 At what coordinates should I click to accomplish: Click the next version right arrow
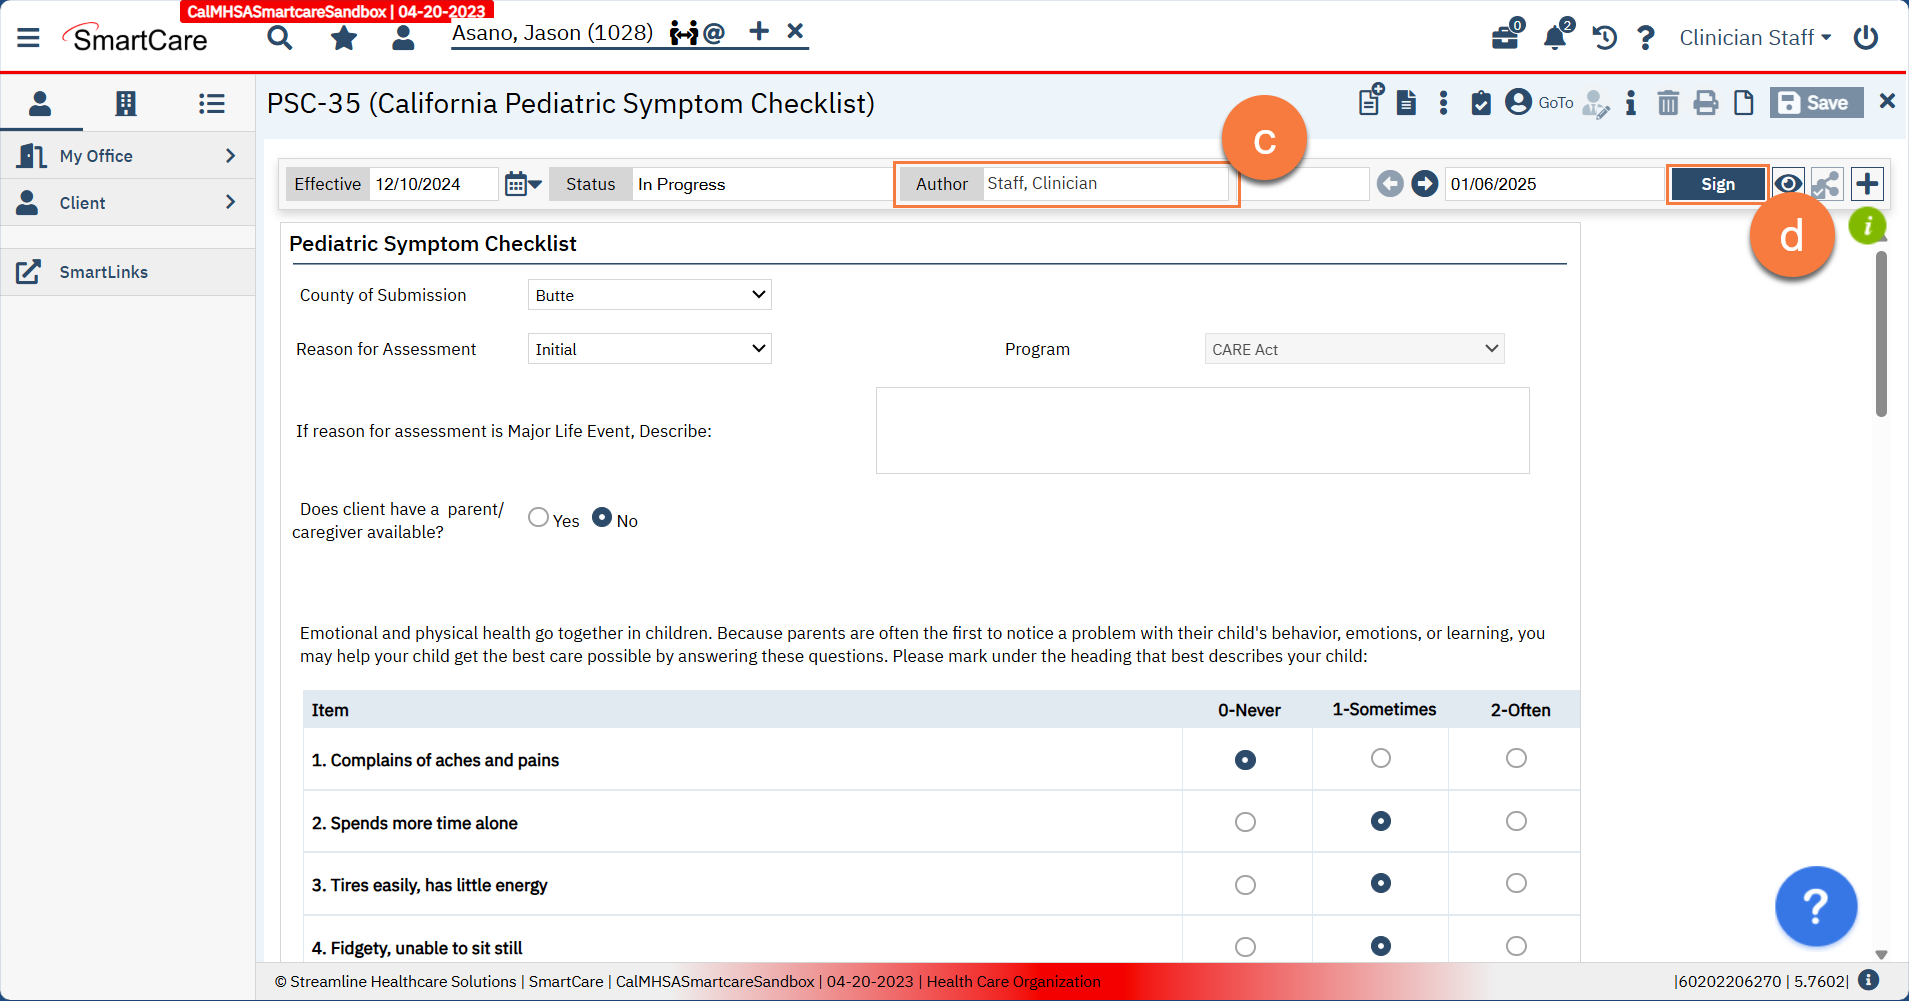[1425, 184]
